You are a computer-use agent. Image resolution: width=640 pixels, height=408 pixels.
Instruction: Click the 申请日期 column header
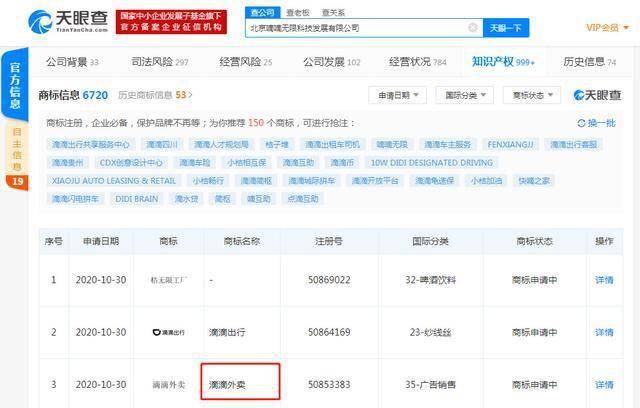pos(101,241)
